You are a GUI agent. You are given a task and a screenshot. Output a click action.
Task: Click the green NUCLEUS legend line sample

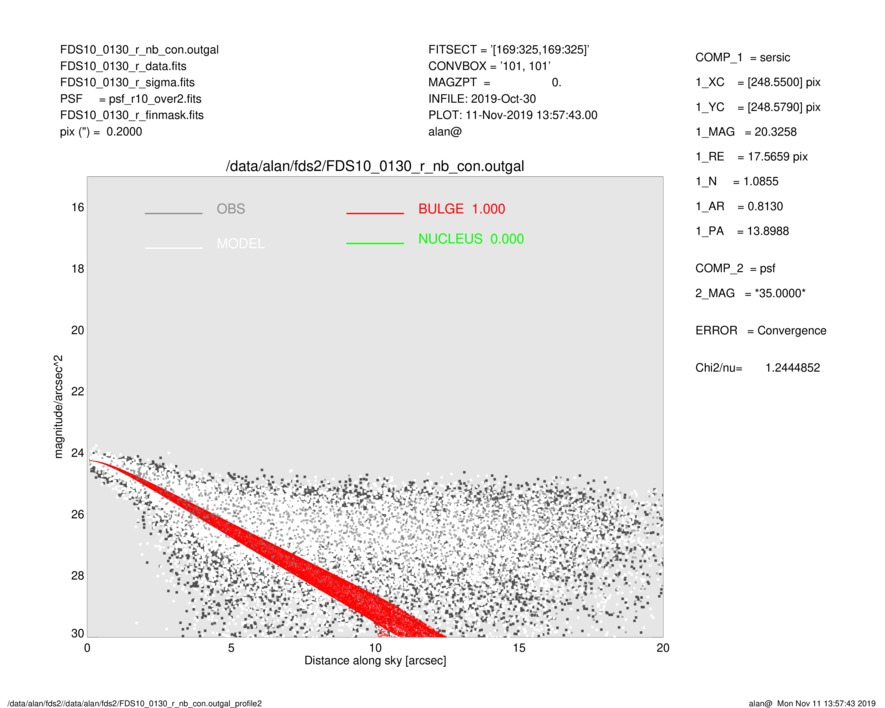point(375,243)
